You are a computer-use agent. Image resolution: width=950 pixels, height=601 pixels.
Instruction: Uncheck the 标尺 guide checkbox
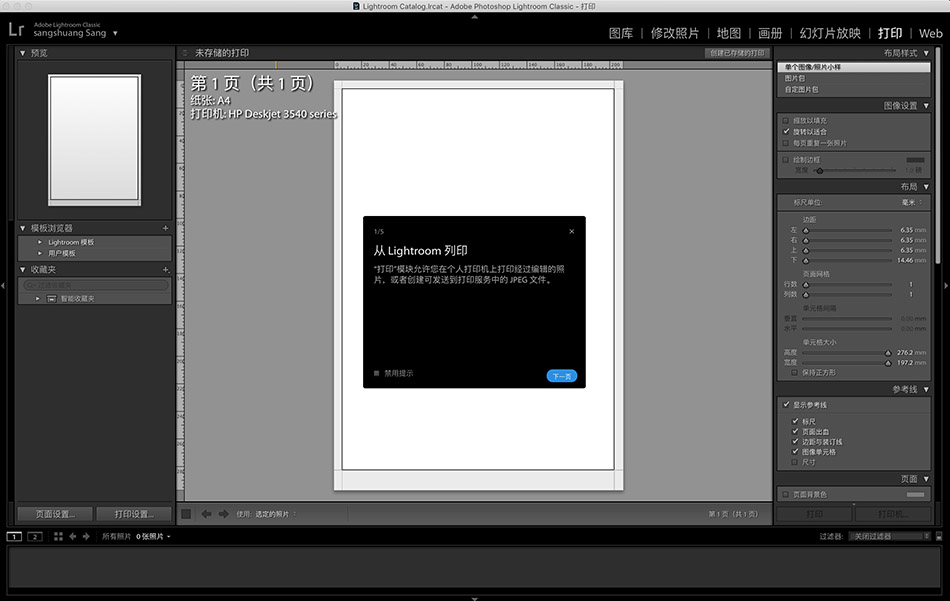pos(795,421)
